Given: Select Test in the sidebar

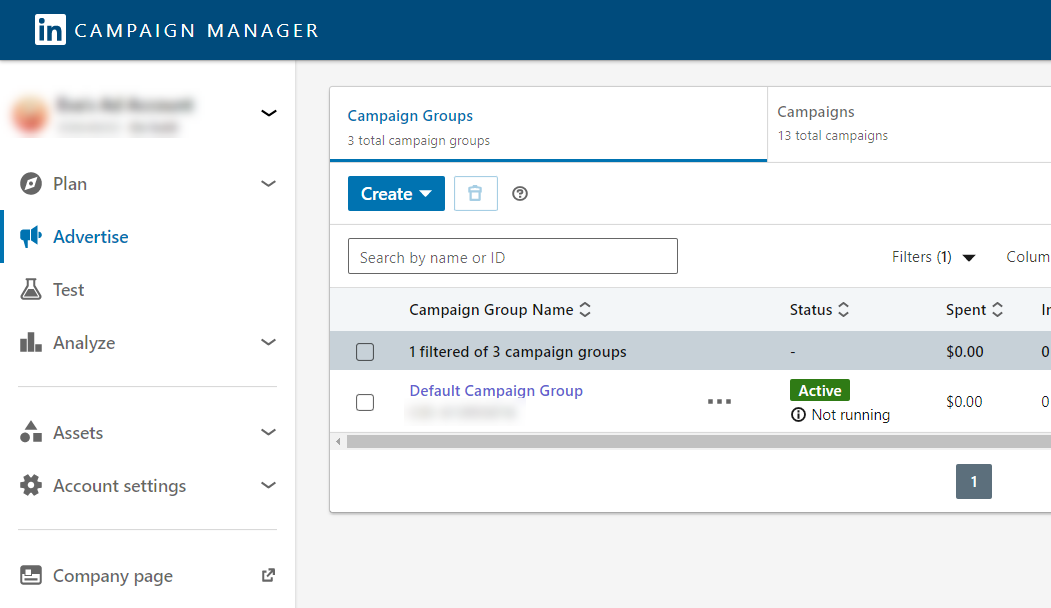Looking at the screenshot, I should tap(68, 290).
